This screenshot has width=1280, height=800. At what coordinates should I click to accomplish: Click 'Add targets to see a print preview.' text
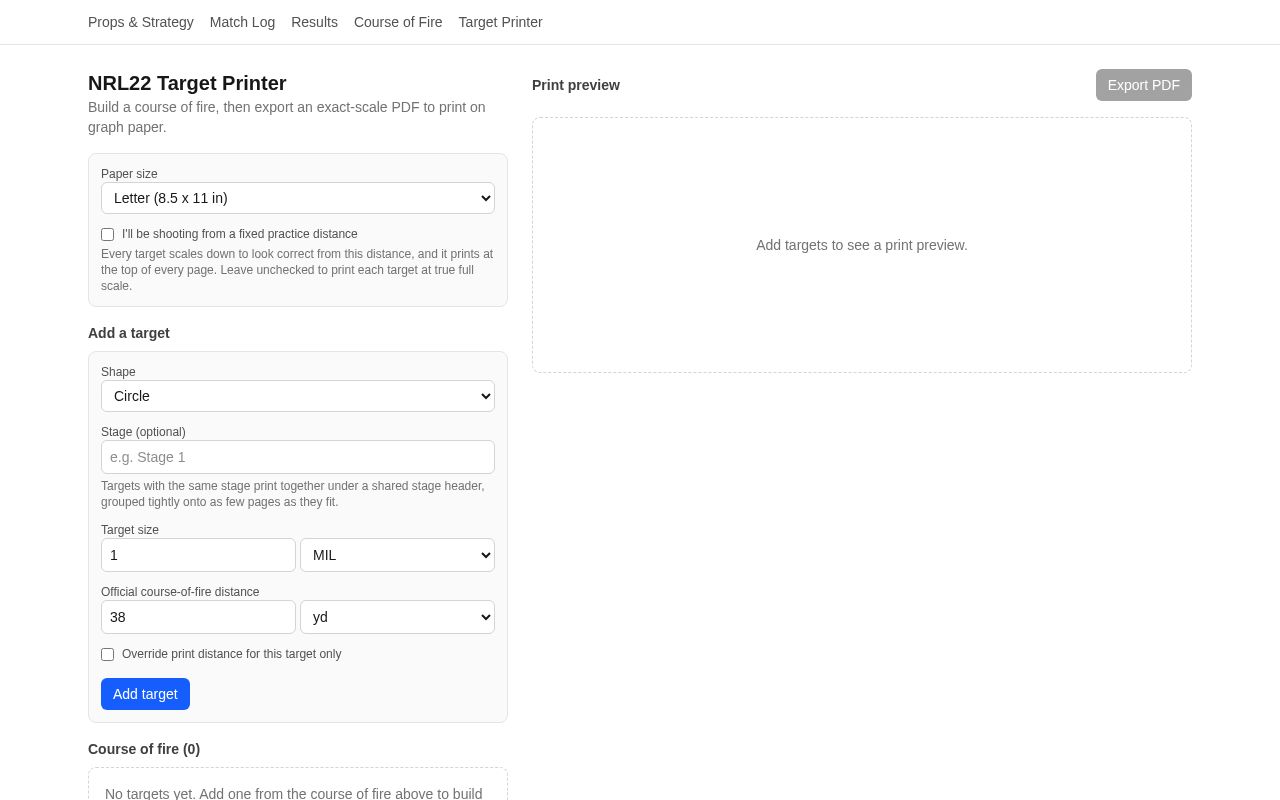click(862, 245)
